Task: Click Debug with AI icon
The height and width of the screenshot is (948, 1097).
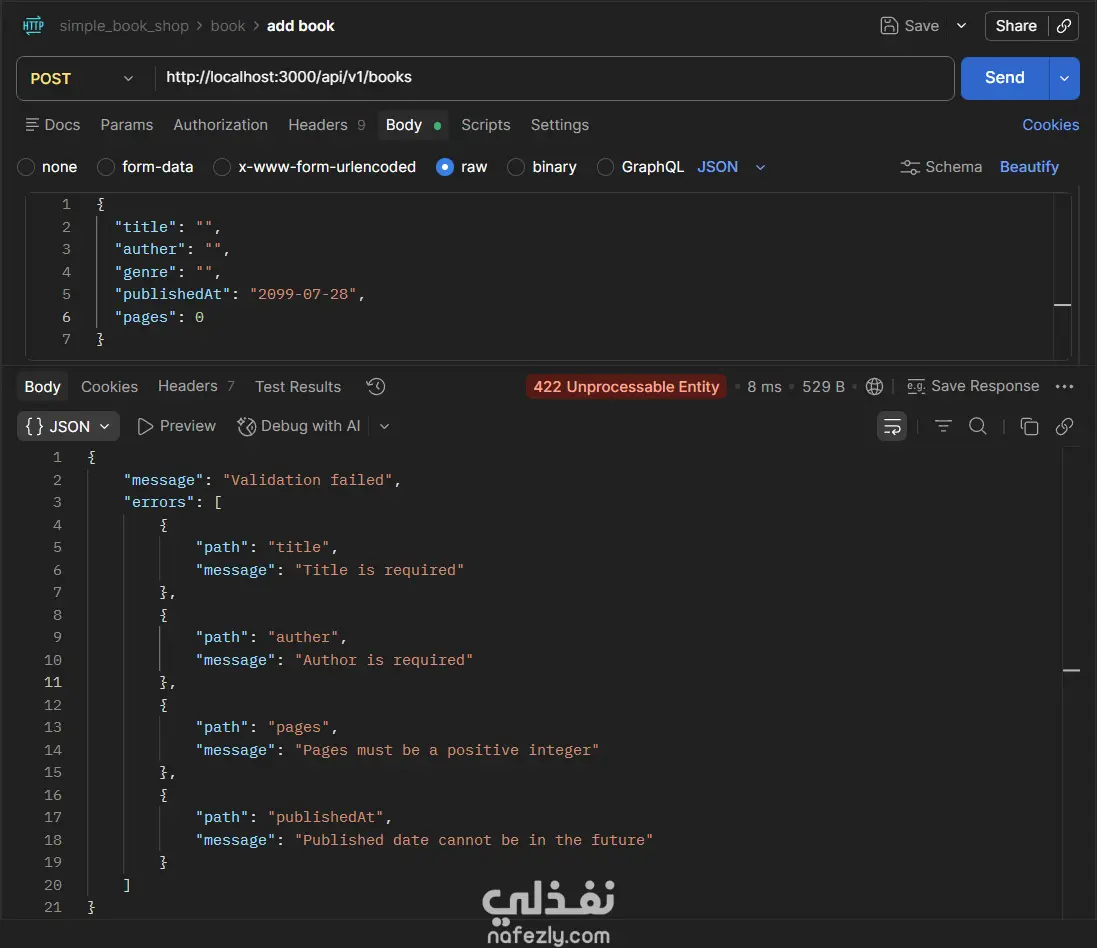Action: coord(246,426)
